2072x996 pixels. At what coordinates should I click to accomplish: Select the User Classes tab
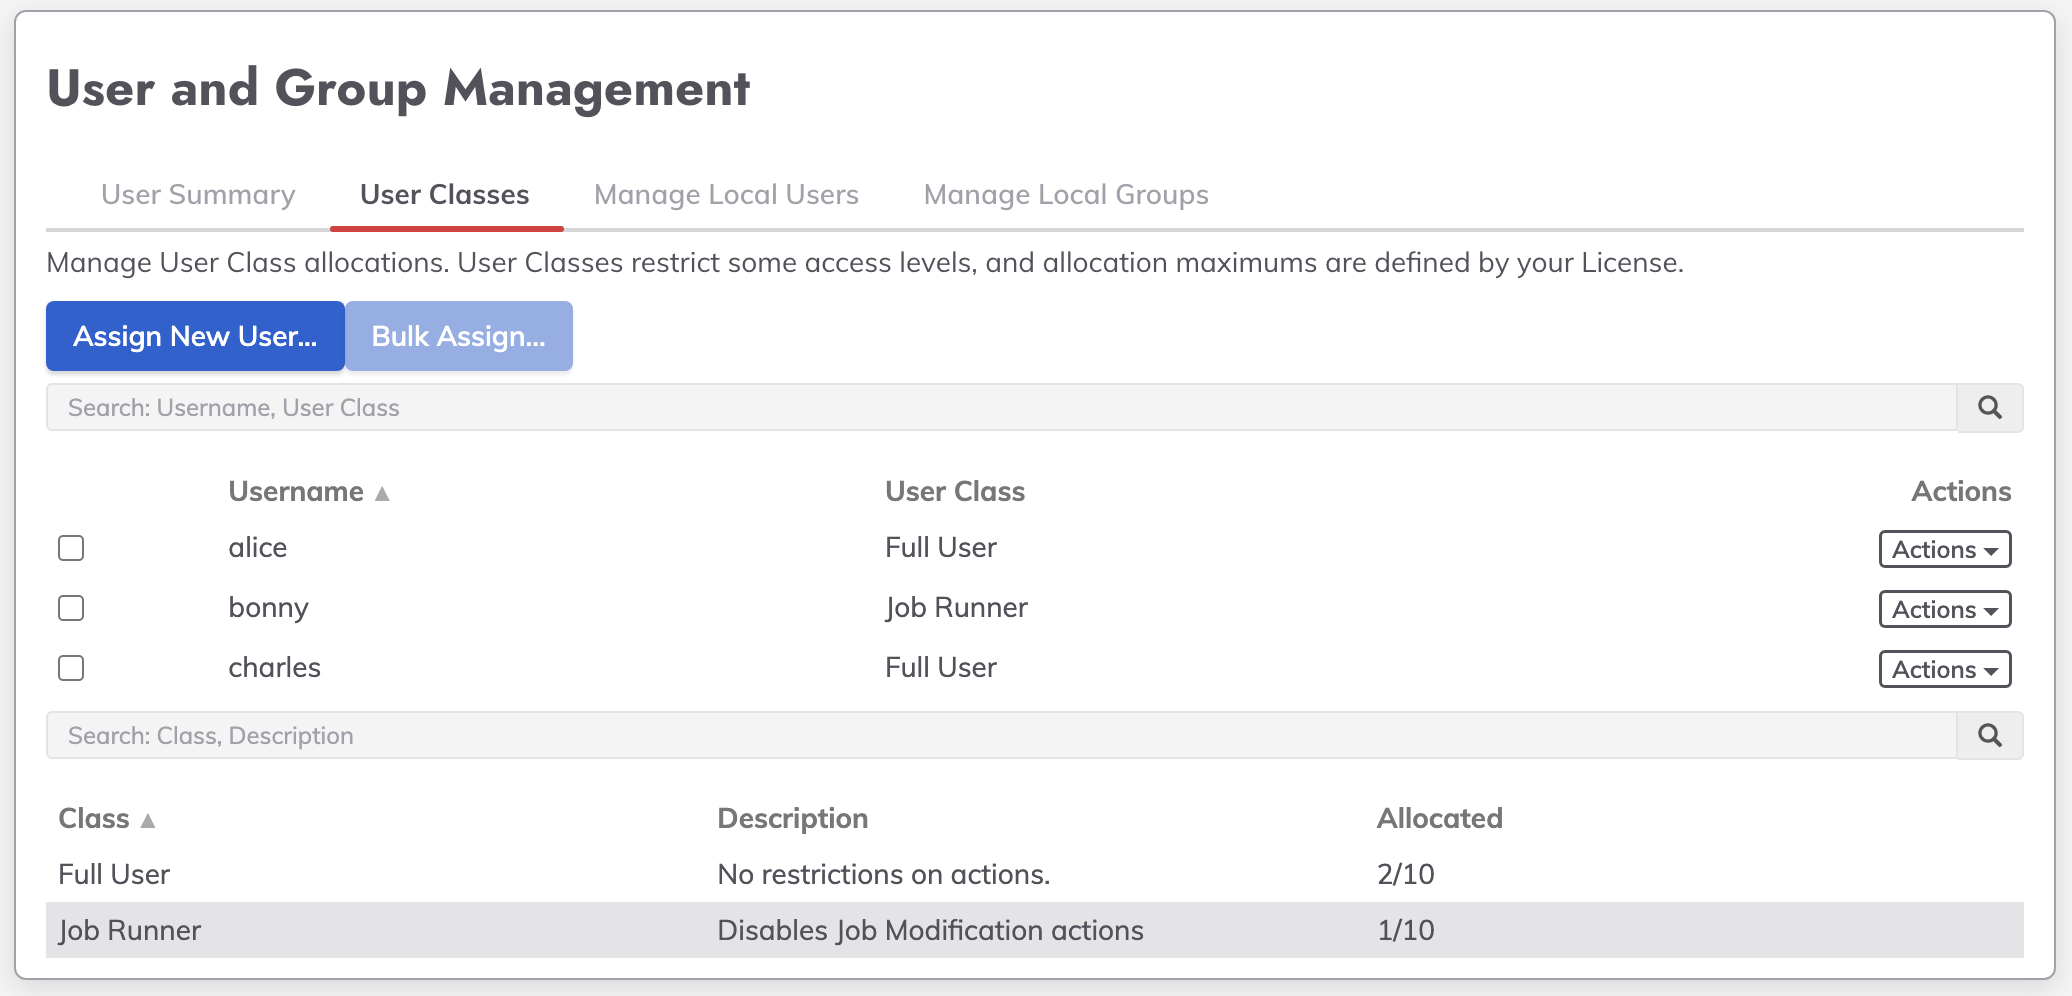[x=445, y=195]
